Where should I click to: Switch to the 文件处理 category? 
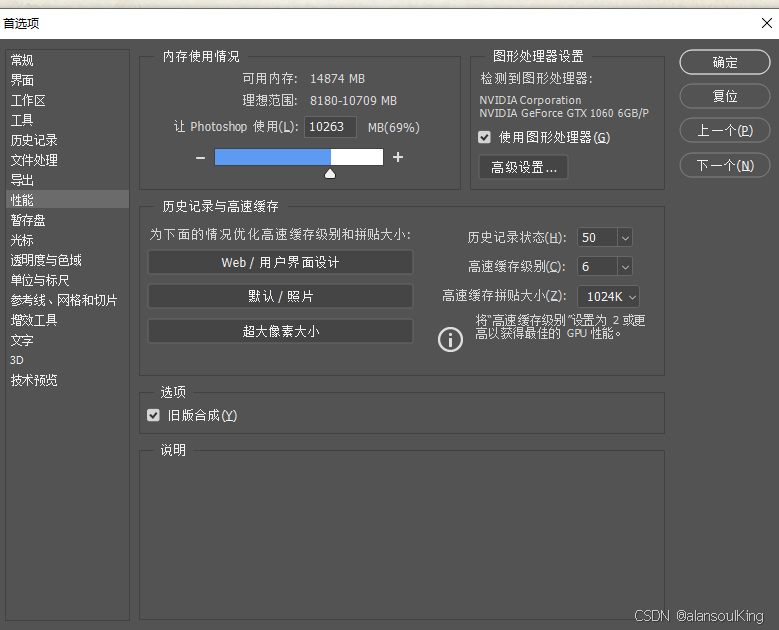coord(67,160)
